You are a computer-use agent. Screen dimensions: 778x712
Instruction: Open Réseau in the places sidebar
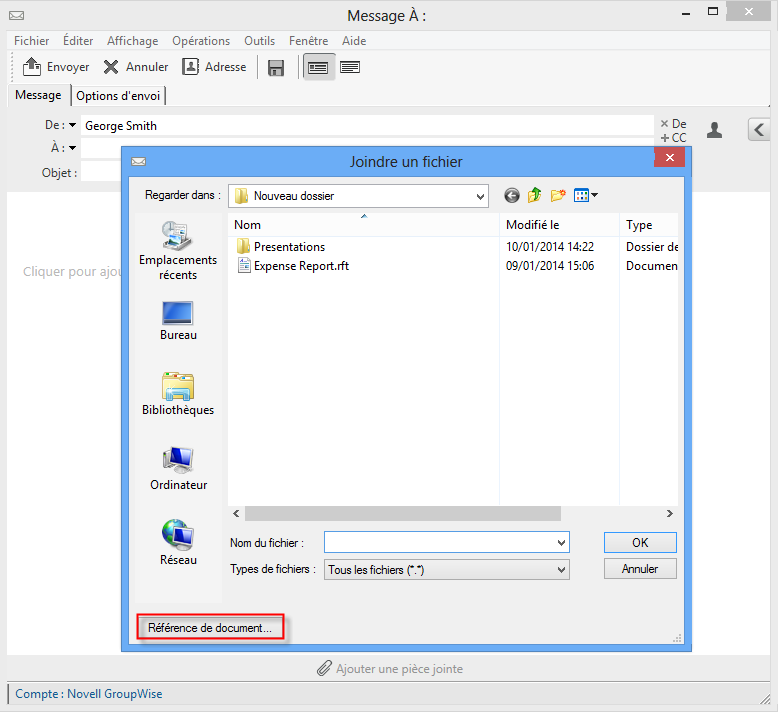[178, 542]
